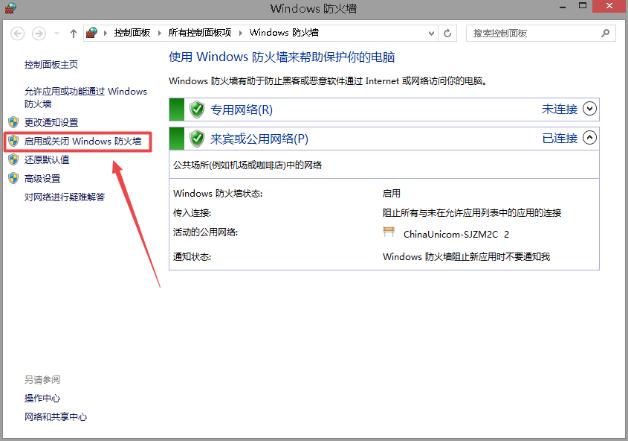Click the 专用网络(R) heading

click(x=242, y=110)
